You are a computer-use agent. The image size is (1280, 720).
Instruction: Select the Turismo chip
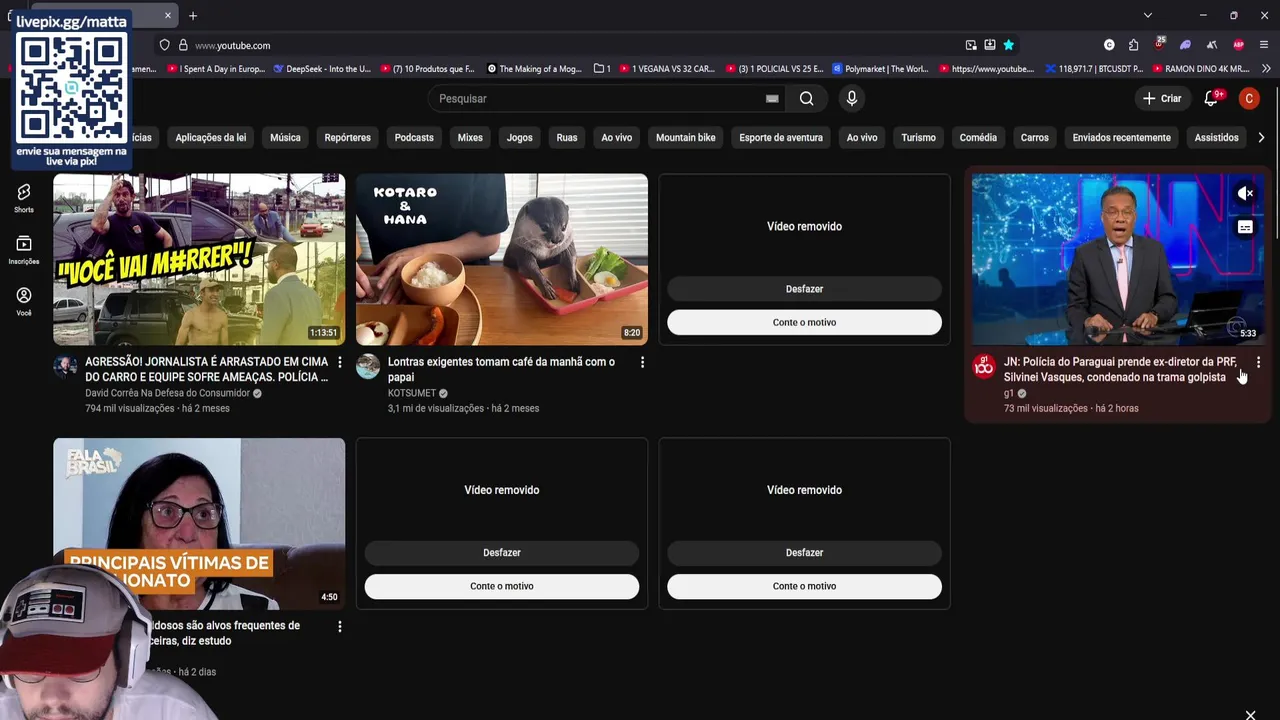[x=918, y=138]
